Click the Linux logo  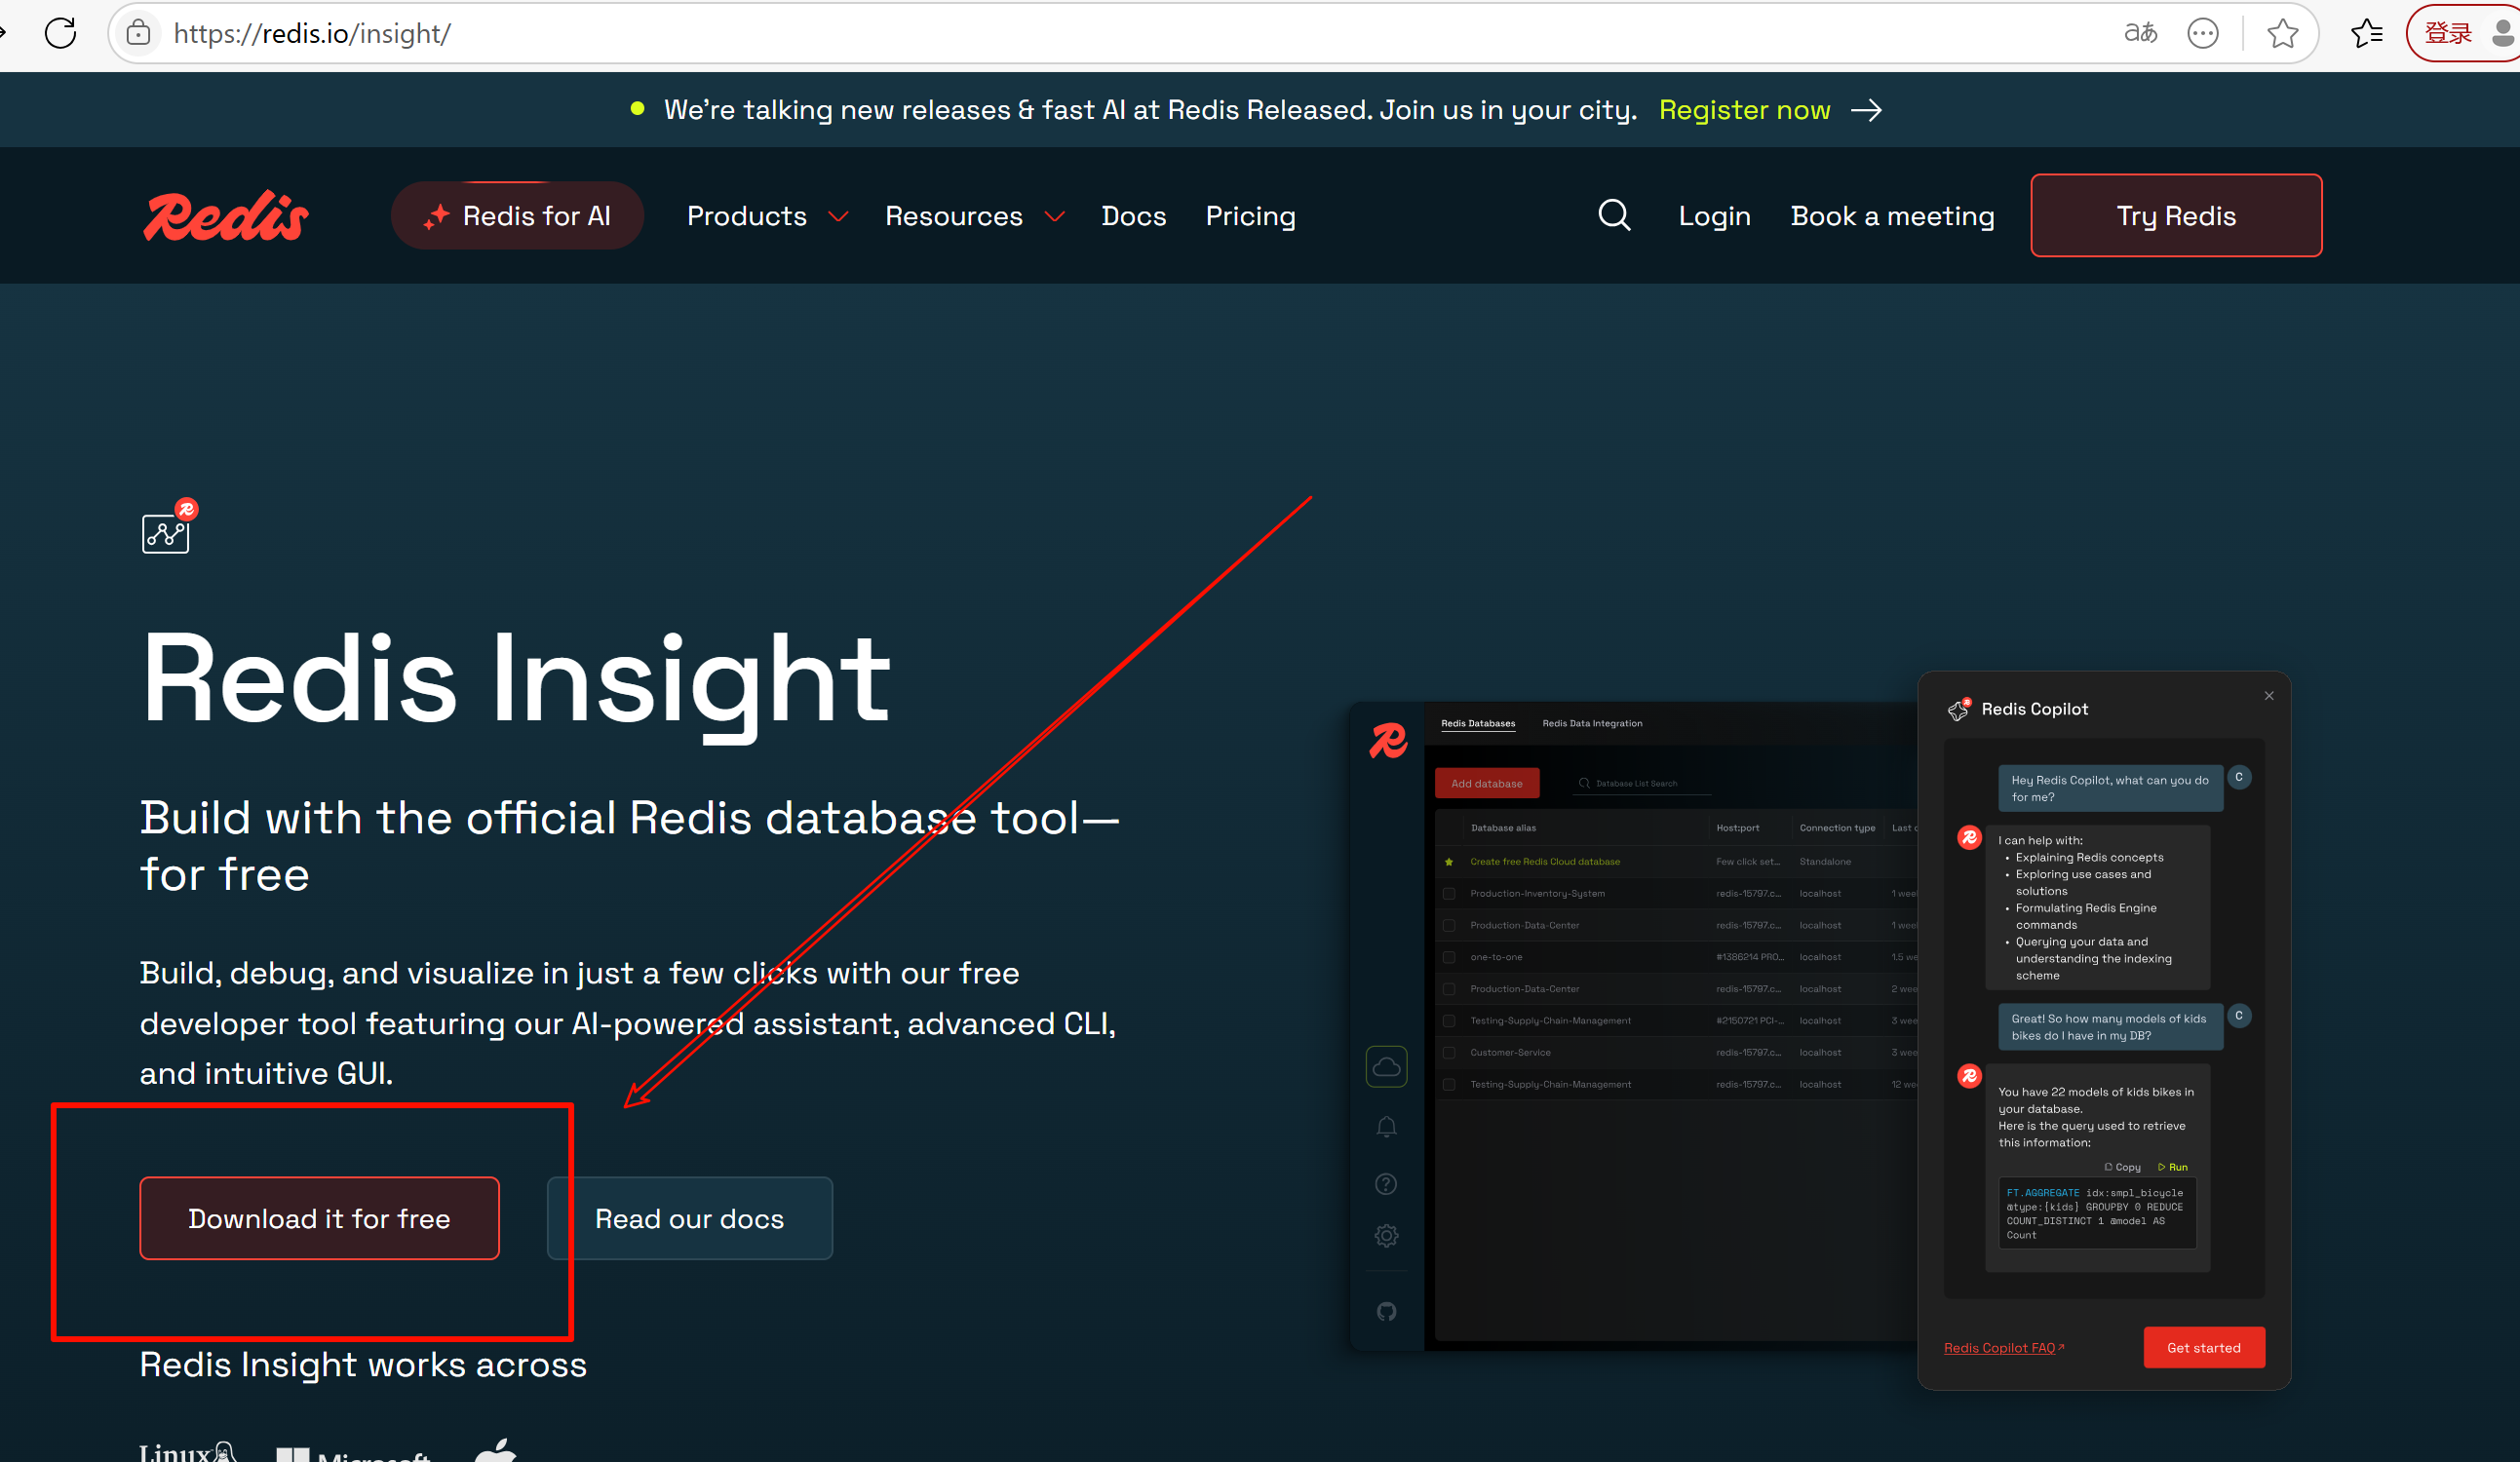tap(187, 1452)
